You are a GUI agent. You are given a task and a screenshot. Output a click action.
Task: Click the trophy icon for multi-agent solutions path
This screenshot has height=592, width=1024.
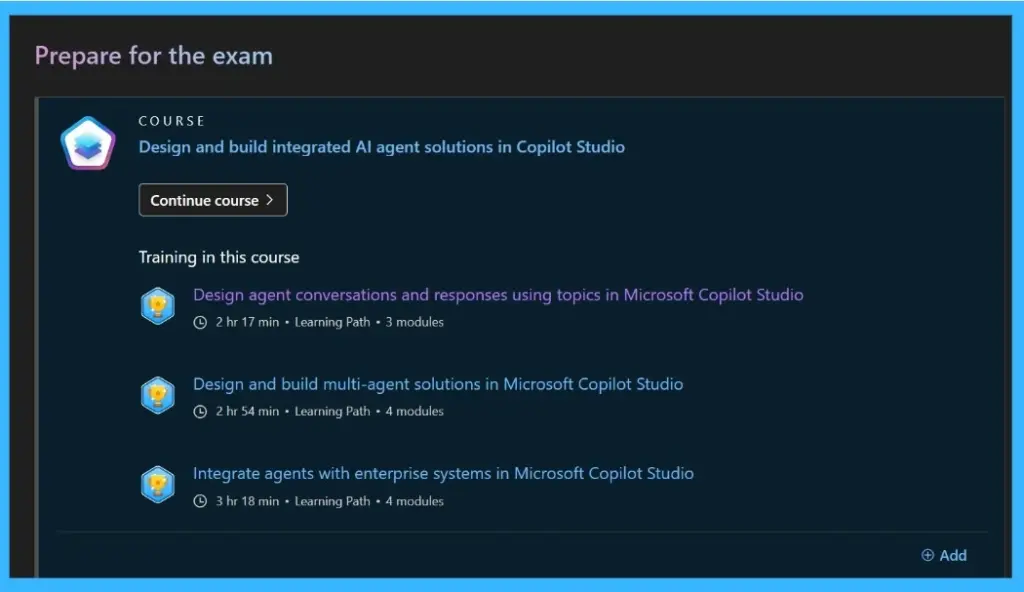[x=158, y=394]
